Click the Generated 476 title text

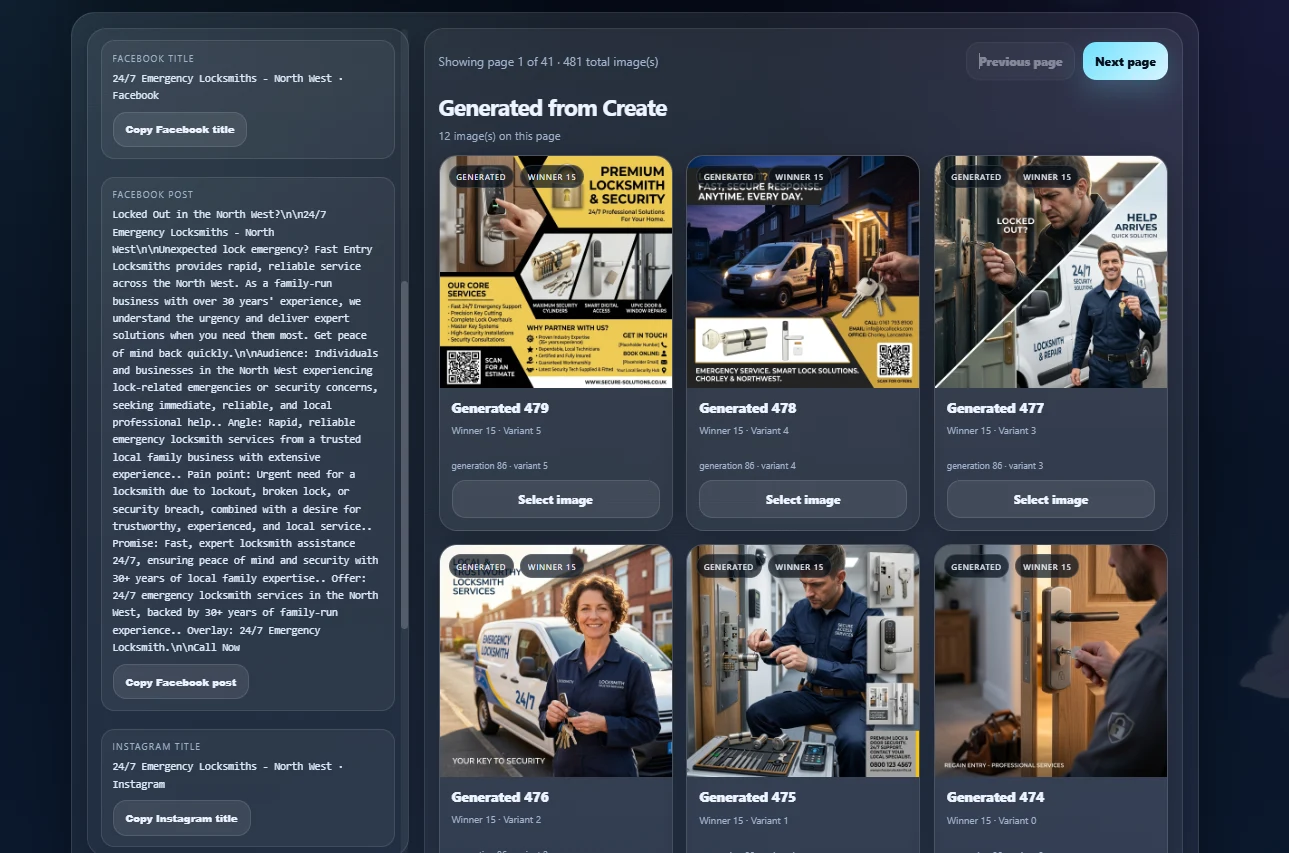pyautogui.click(x=500, y=797)
